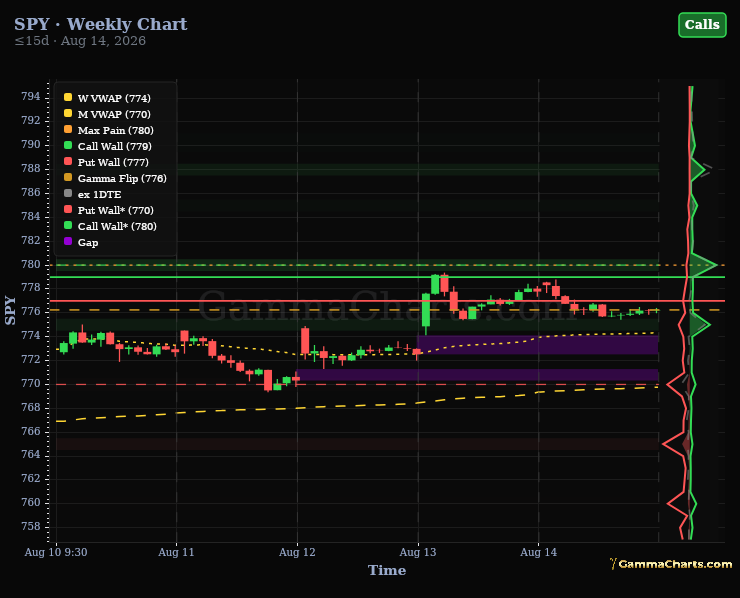Toggle the Max Pain (780) legend entry
The width and height of the screenshot is (740, 598).
click(x=109, y=130)
